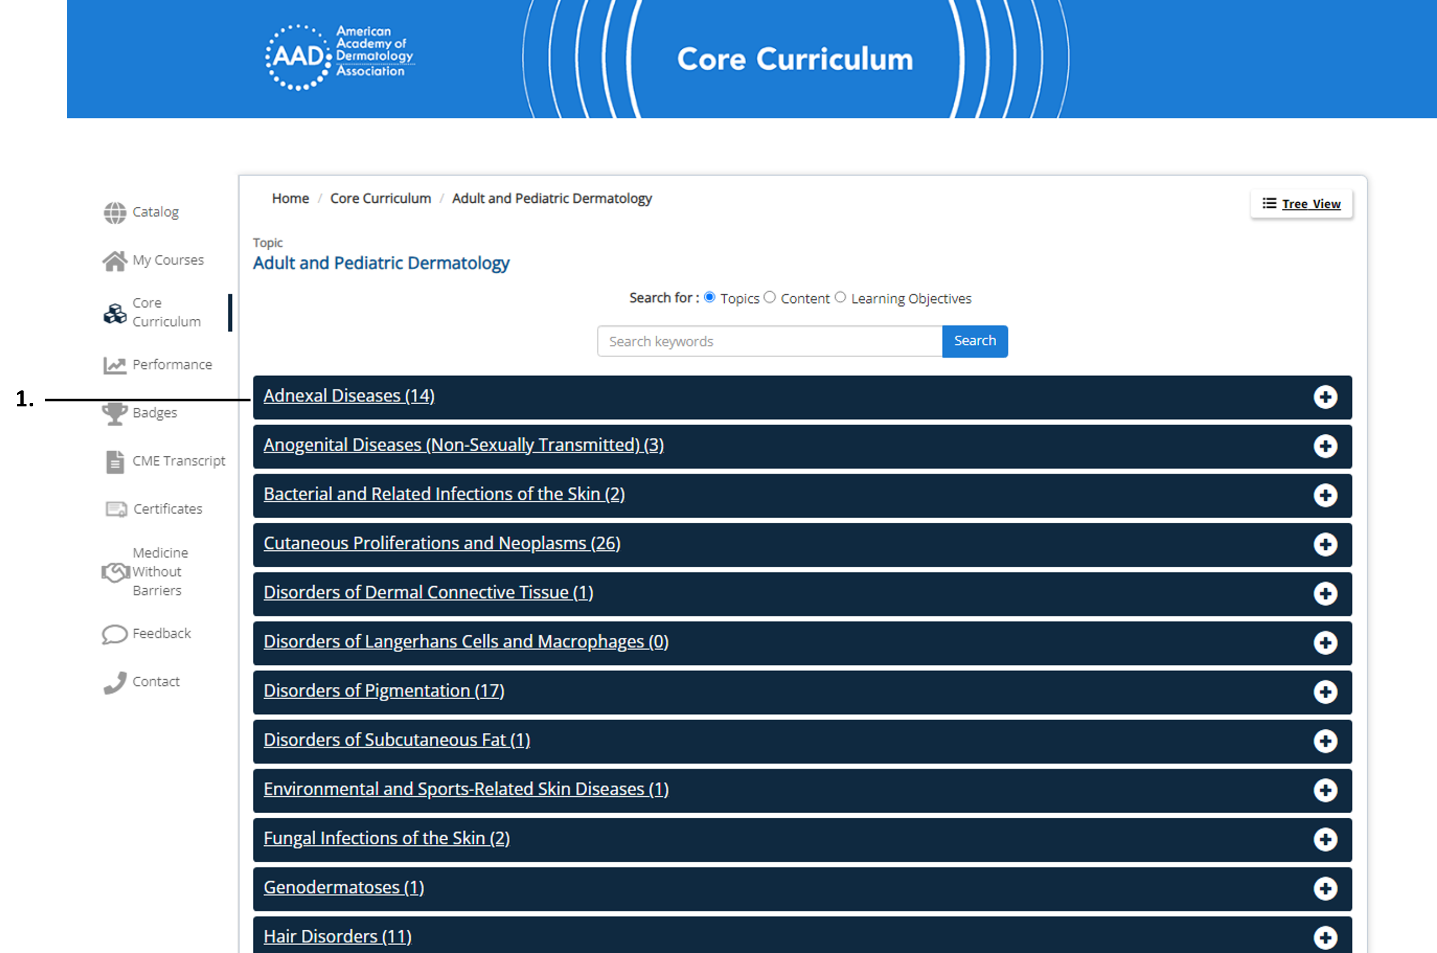Expand Cutaneous Proliferations and Neoplasms plus icon
This screenshot has height=953, width=1437.
pos(1325,544)
